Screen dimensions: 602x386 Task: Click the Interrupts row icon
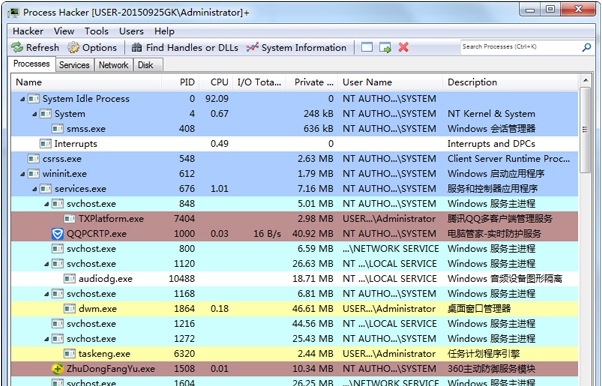pyautogui.click(x=45, y=144)
